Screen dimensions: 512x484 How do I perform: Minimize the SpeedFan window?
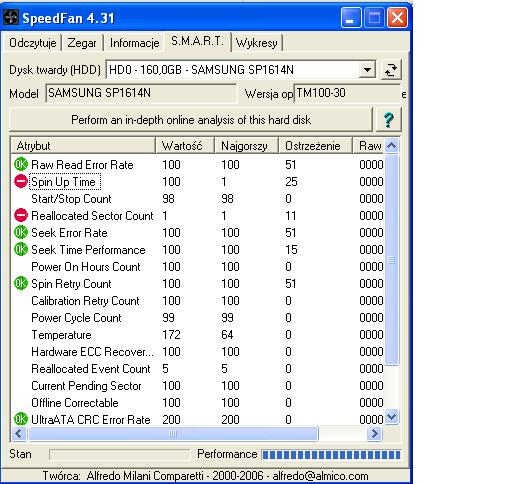click(x=350, y=17)
